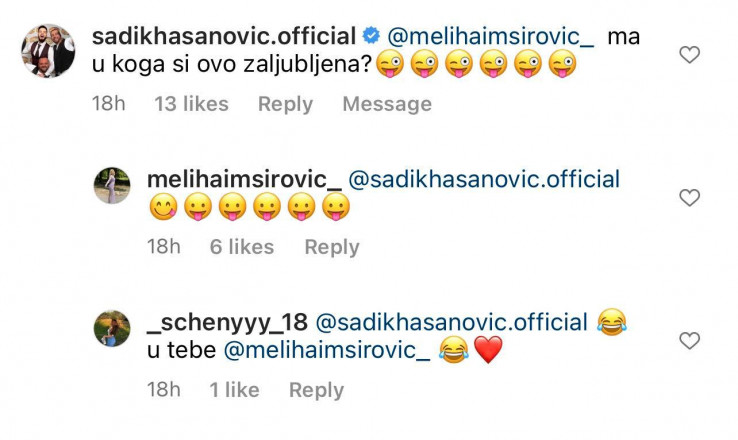This screenshot has height=440, width=738.
Task: Open the sadikhasanovic.official username in the first comment
Action: 223,37
